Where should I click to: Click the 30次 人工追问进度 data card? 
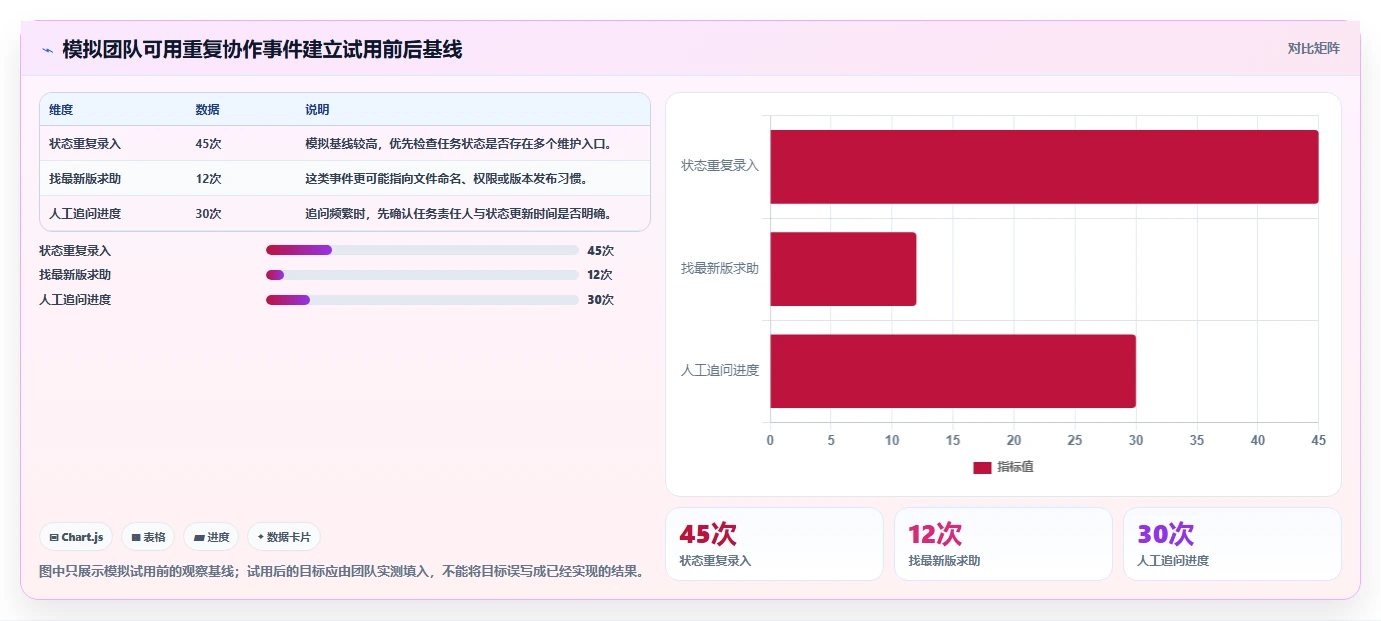[1232, 544]
